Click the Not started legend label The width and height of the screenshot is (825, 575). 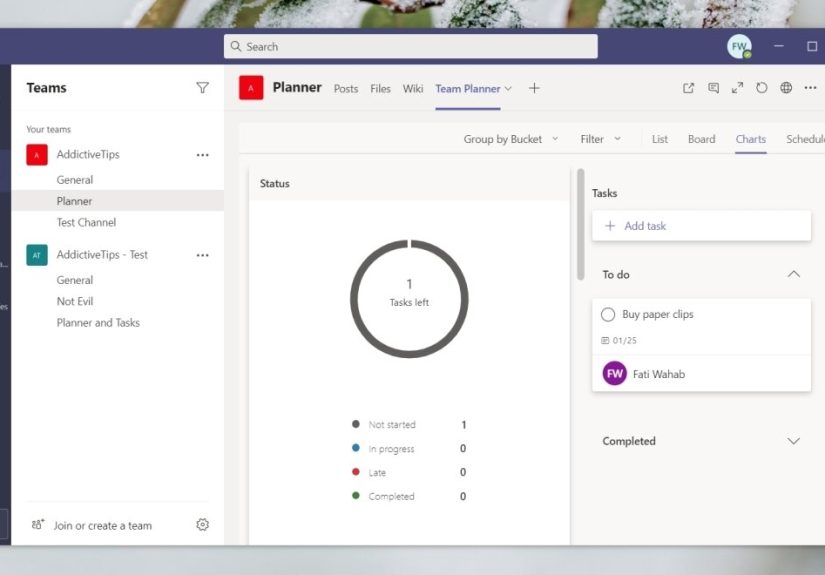392,425
